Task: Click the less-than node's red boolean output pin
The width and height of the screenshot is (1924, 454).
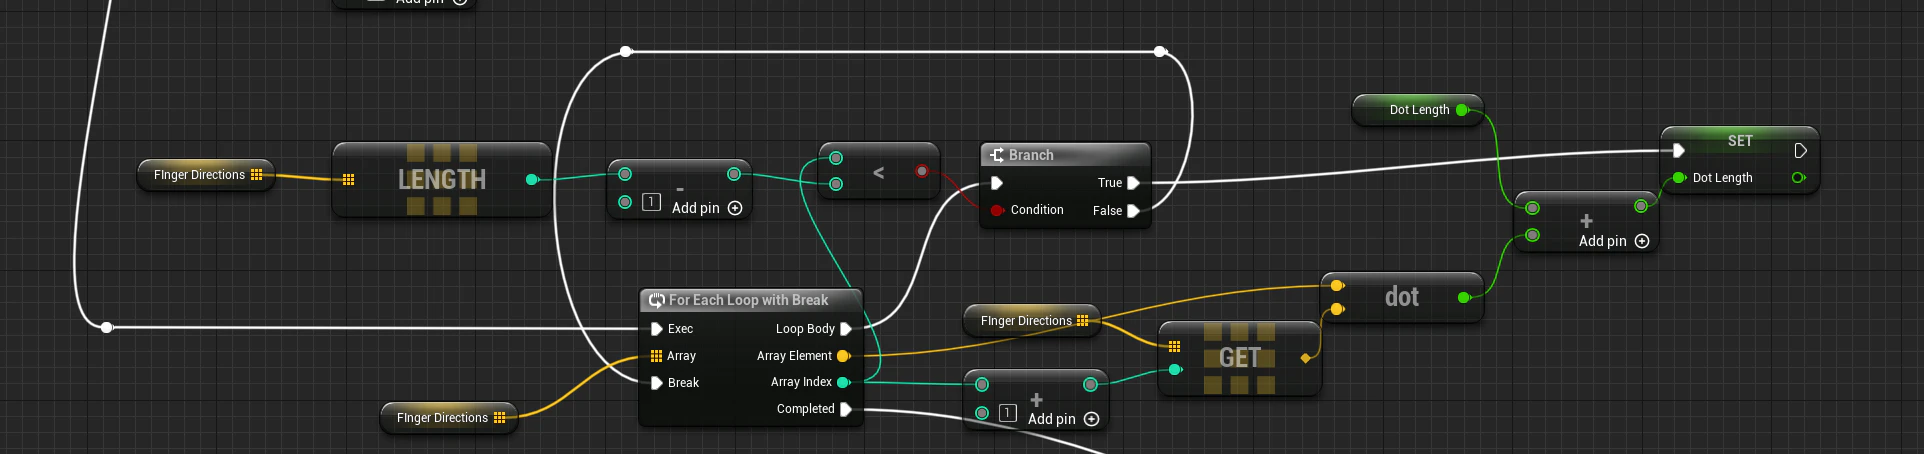Action: click(922, 171)
